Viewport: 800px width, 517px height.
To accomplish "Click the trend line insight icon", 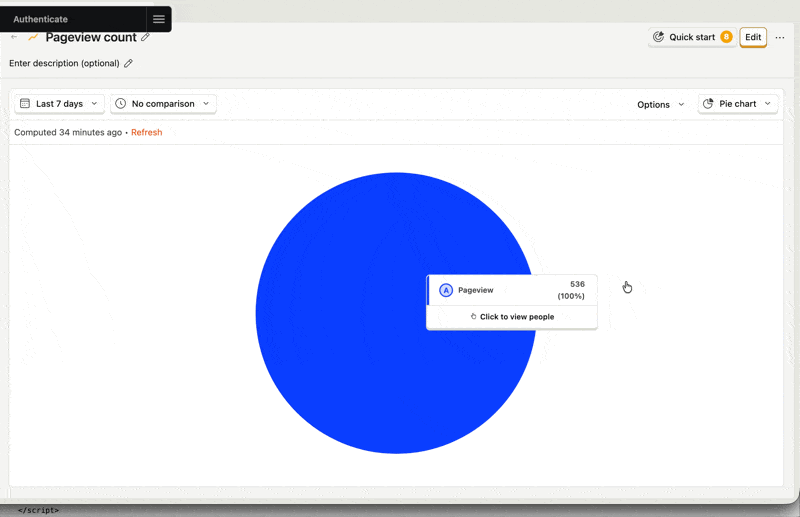I will point(33,37).
